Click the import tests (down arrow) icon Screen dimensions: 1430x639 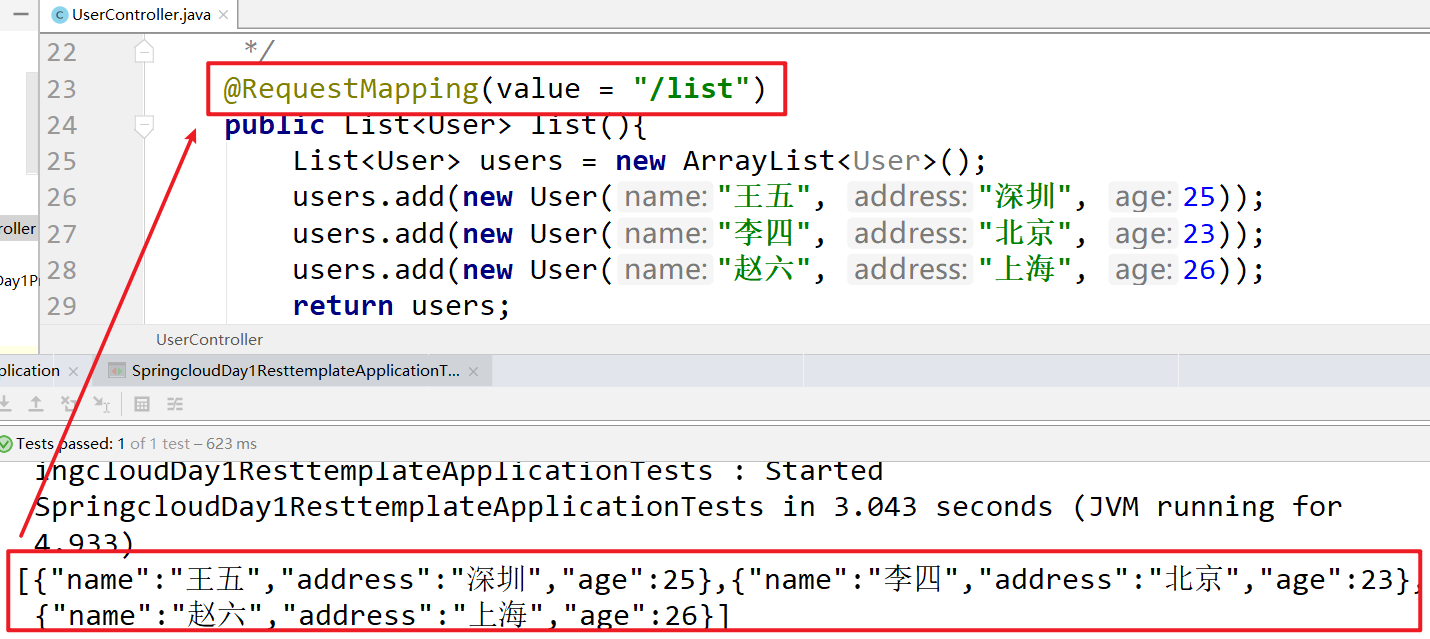5,404
